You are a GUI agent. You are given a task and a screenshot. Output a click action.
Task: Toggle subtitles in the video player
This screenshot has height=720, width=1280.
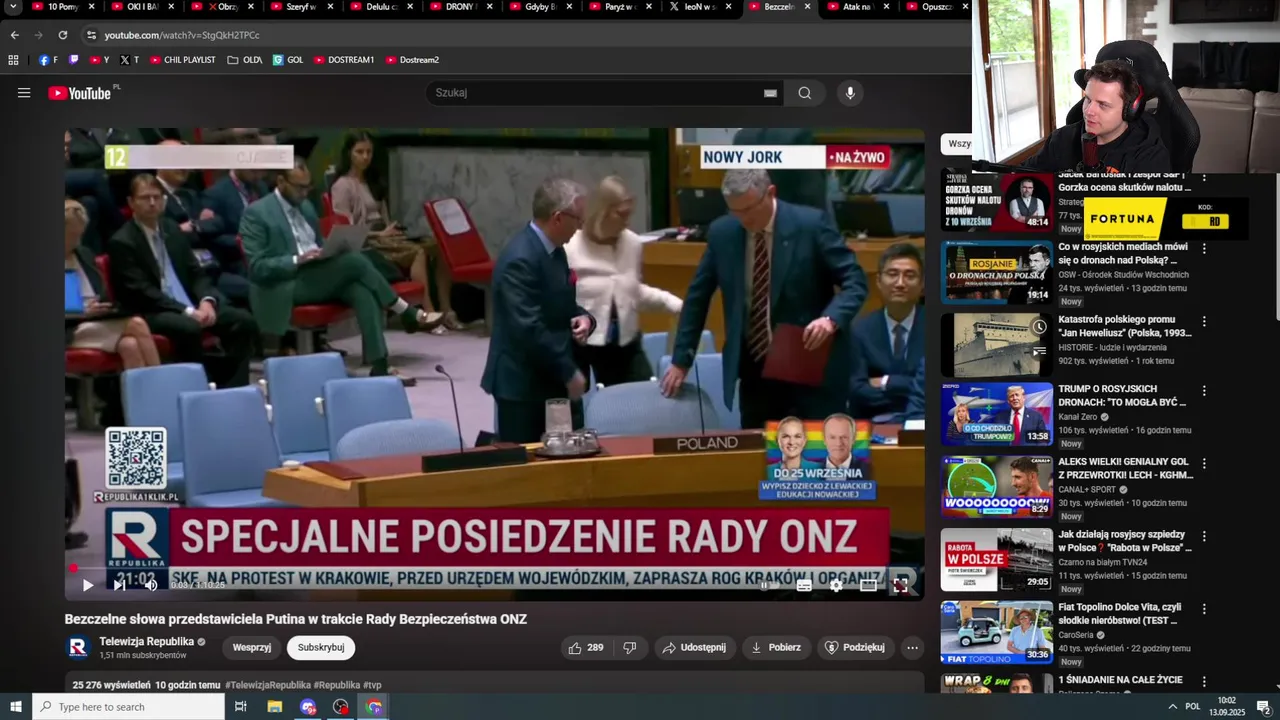click(x=804, y=585)
